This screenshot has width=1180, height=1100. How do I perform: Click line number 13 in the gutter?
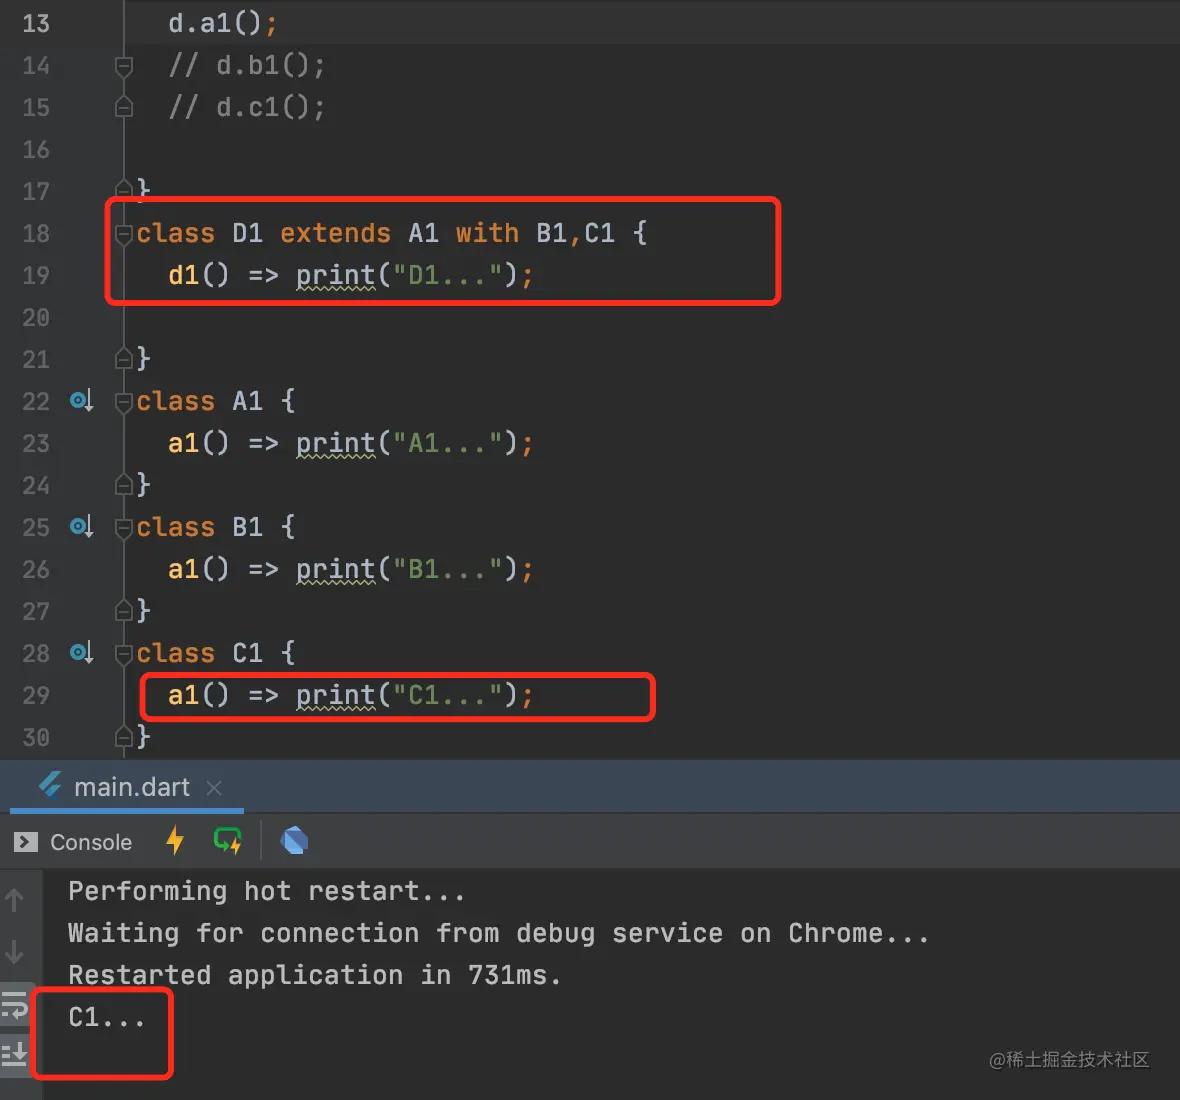click(x=36, y=23)
